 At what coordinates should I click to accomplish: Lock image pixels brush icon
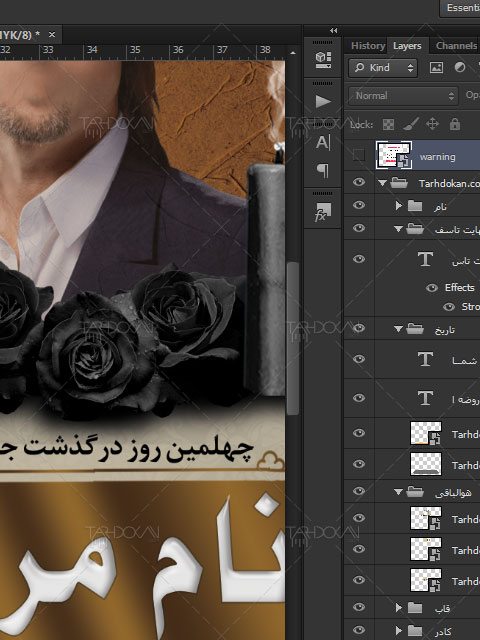tap(410, 124)
